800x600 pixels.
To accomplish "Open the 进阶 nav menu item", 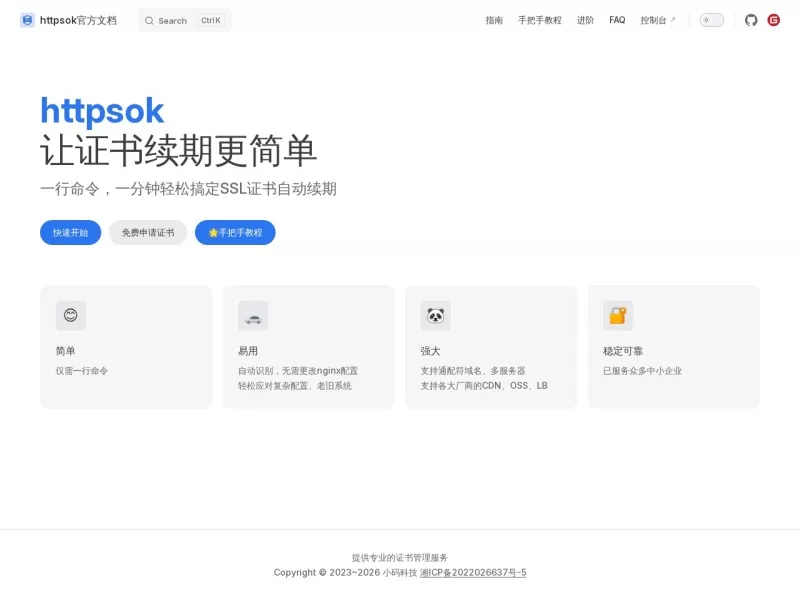I will click(x=585, y=20).
